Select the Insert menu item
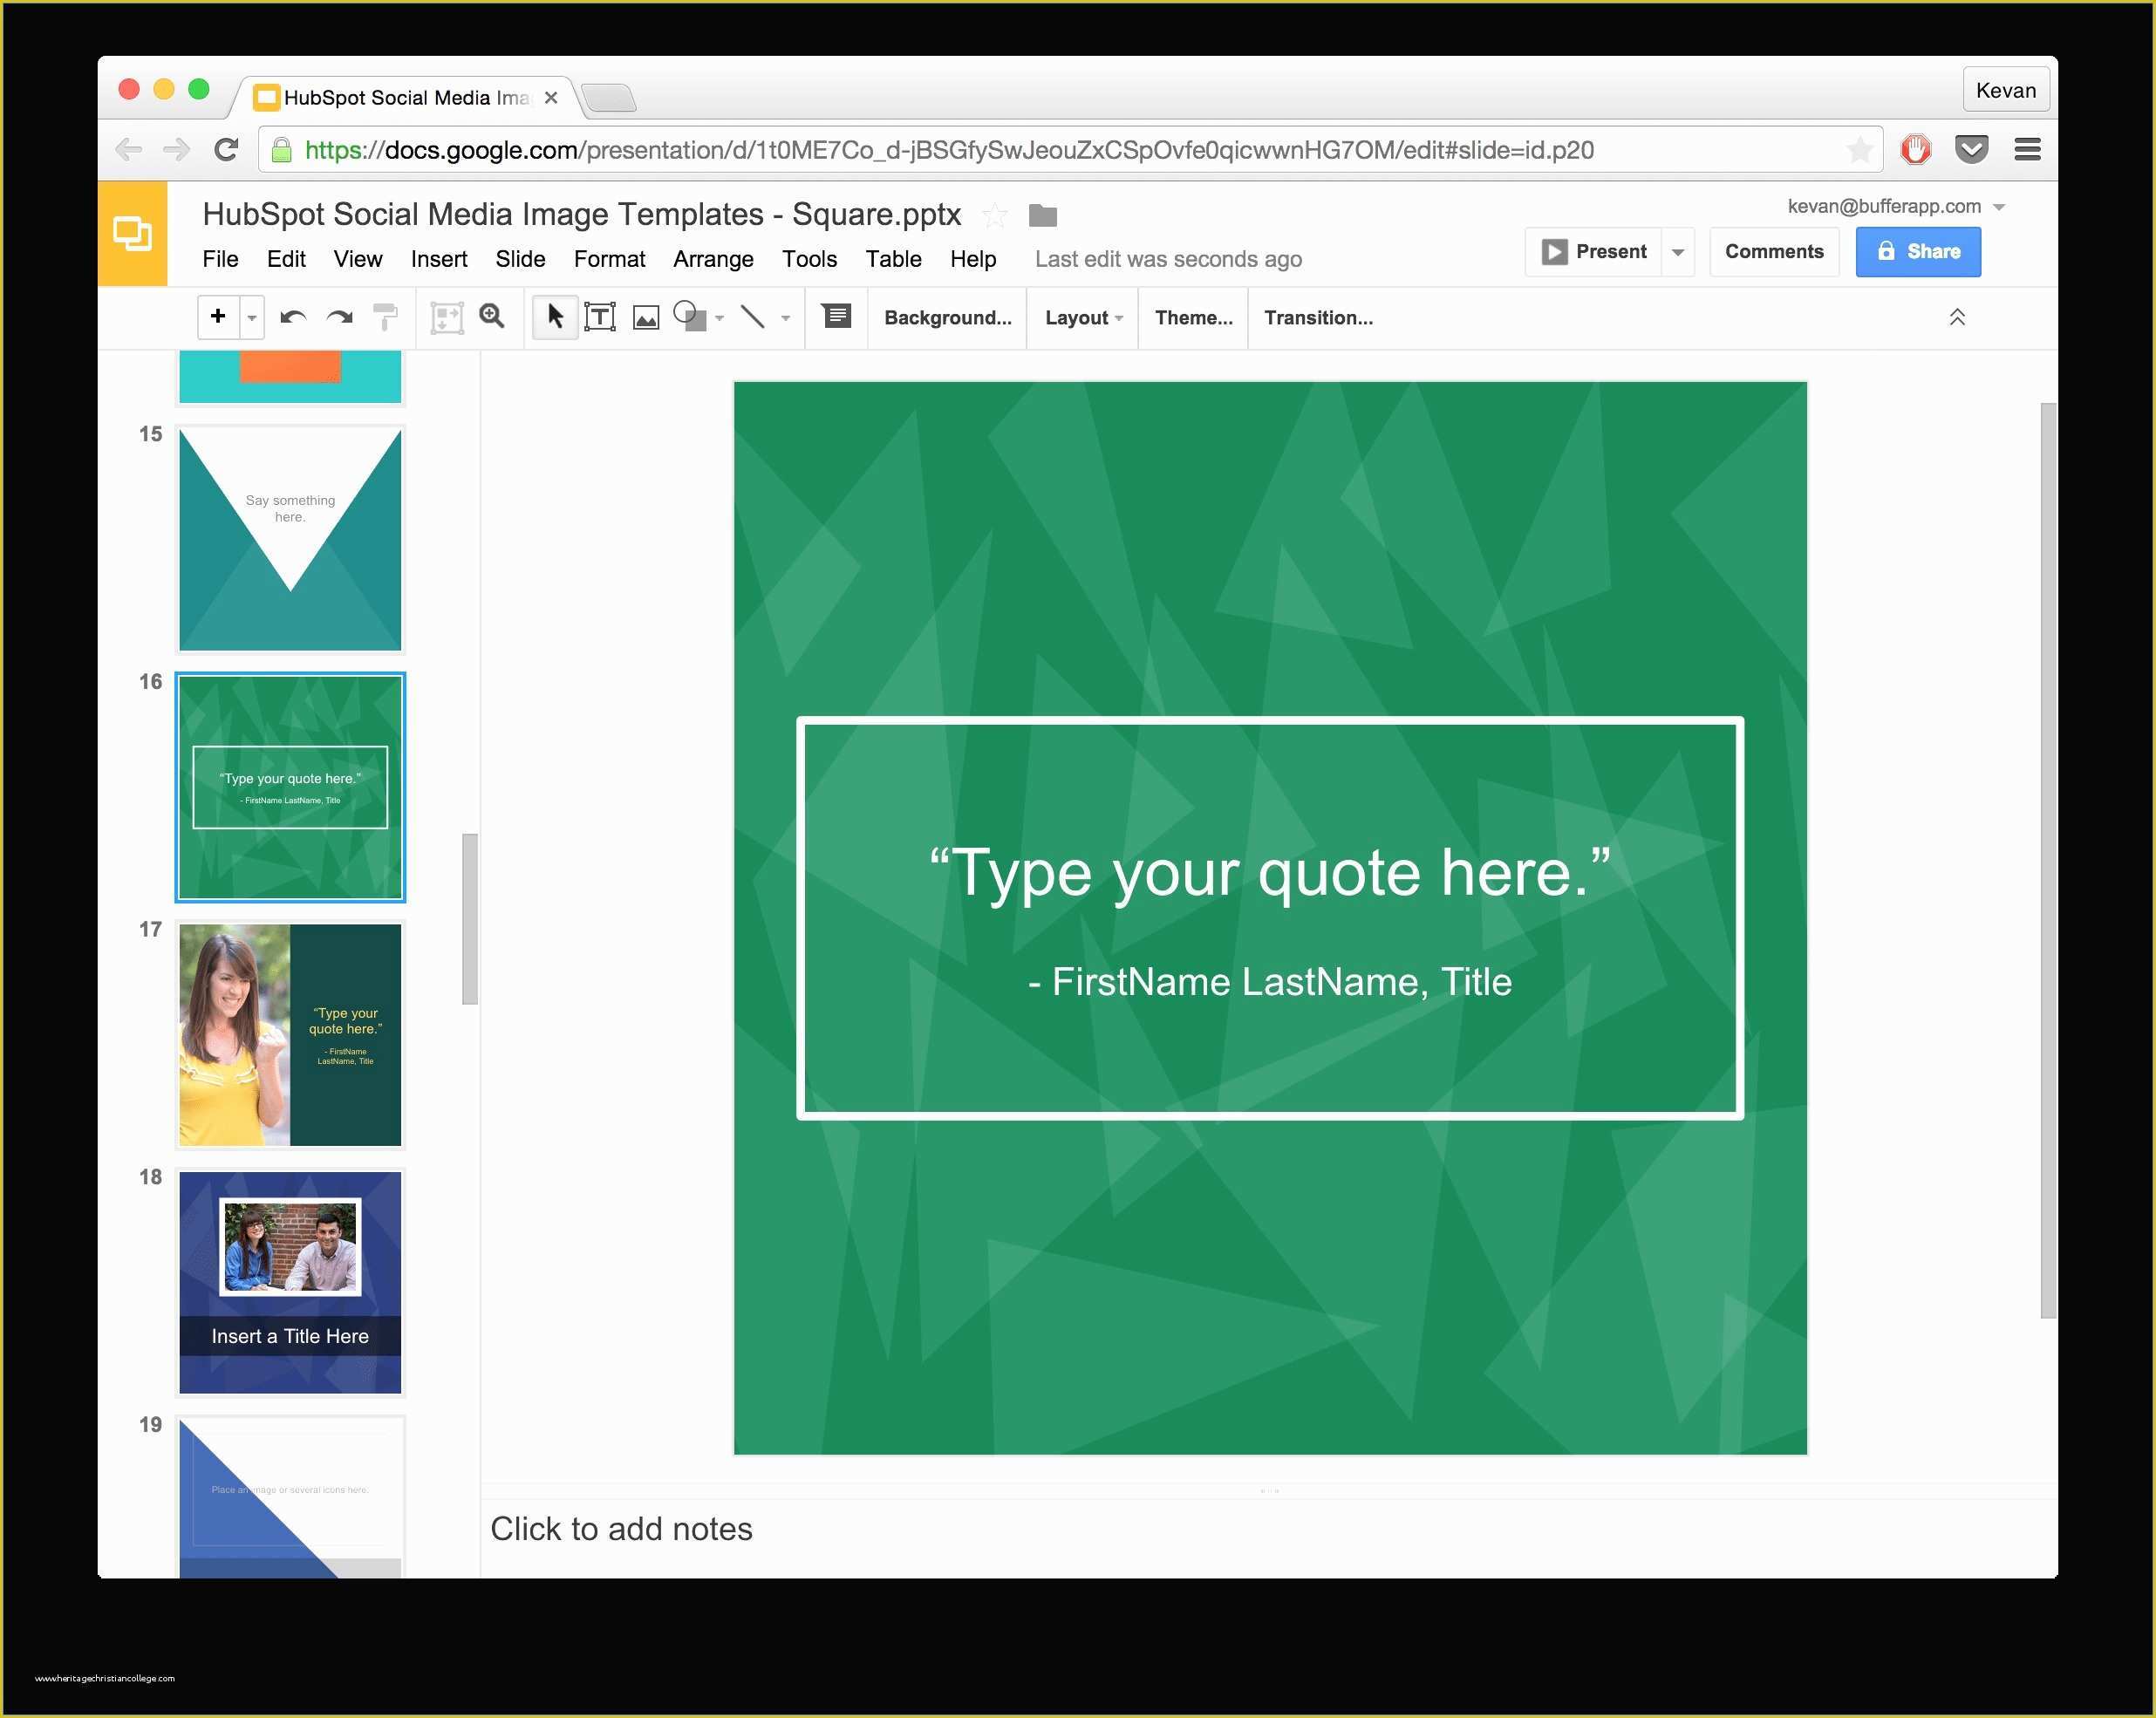2156x1718 pixels. (x=436, y=260)
